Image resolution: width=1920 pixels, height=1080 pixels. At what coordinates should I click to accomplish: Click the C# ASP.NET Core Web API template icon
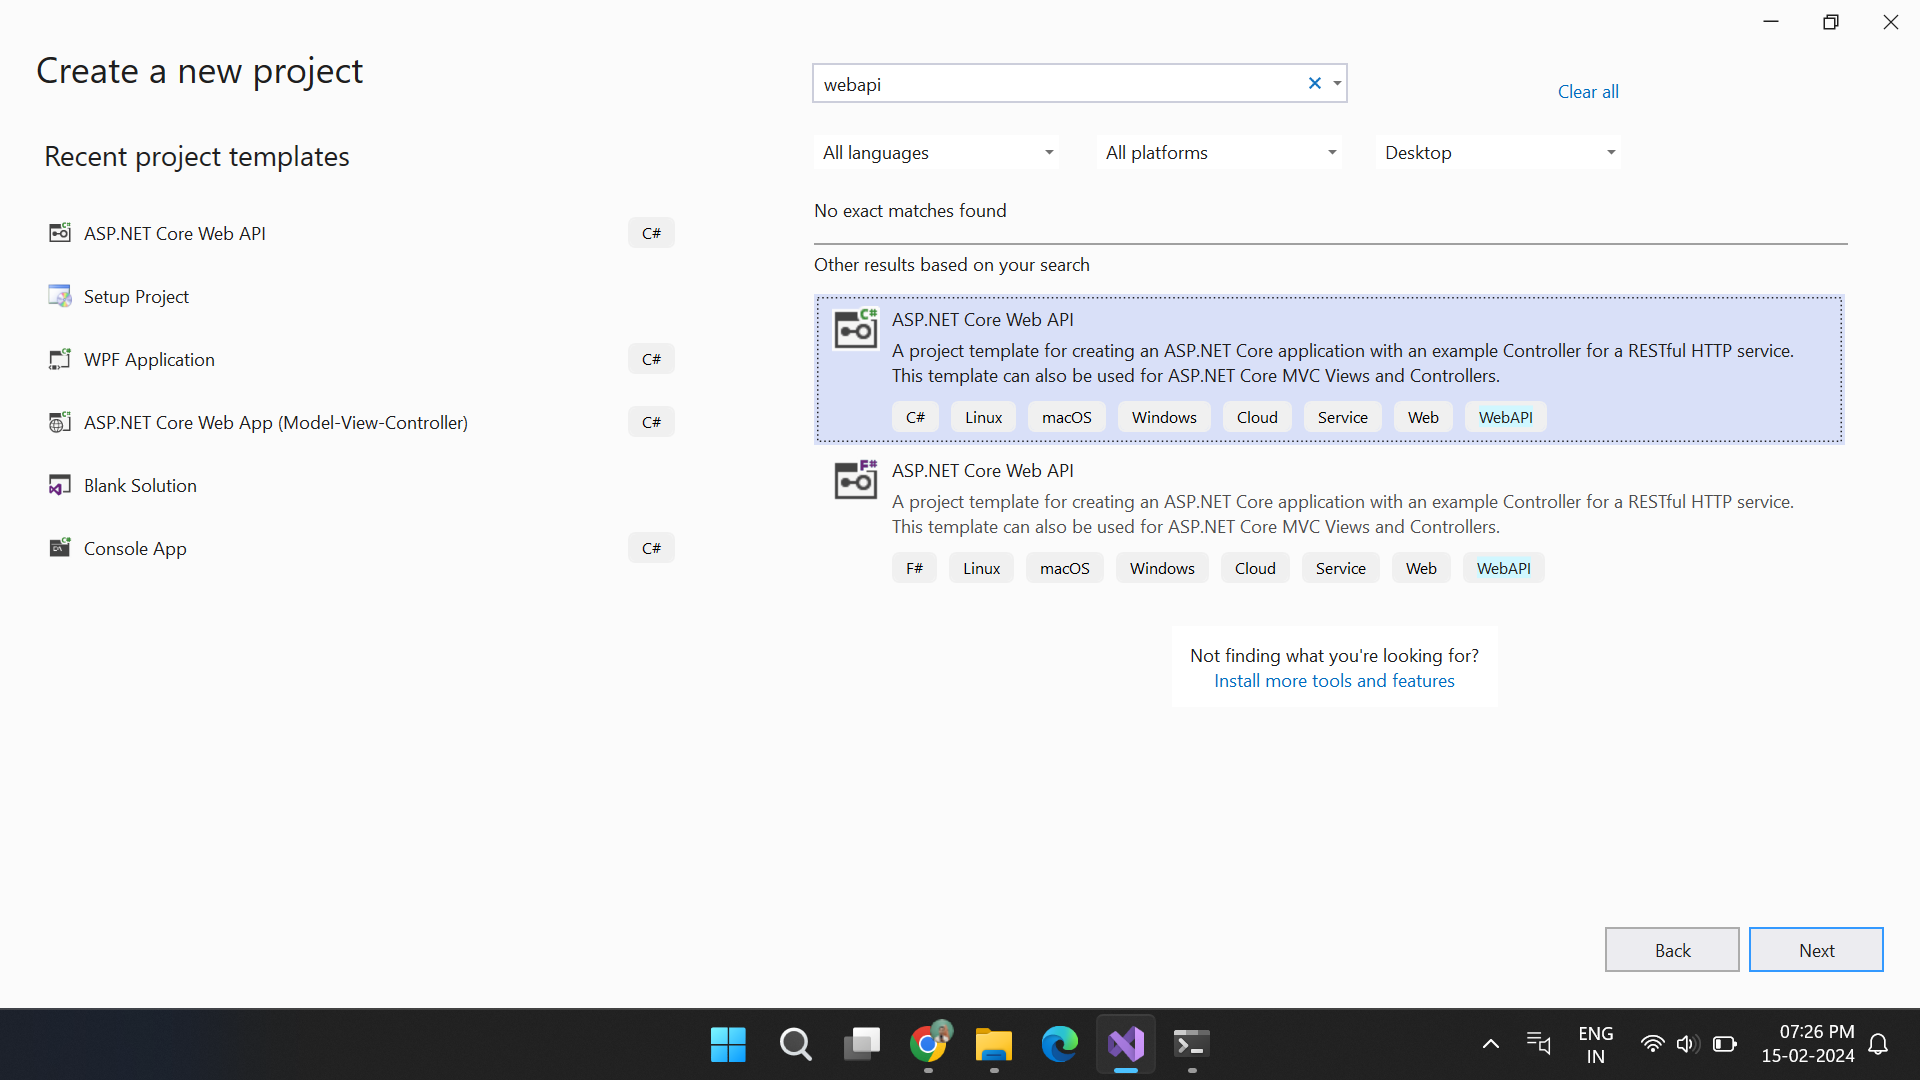tap(855, 329)
